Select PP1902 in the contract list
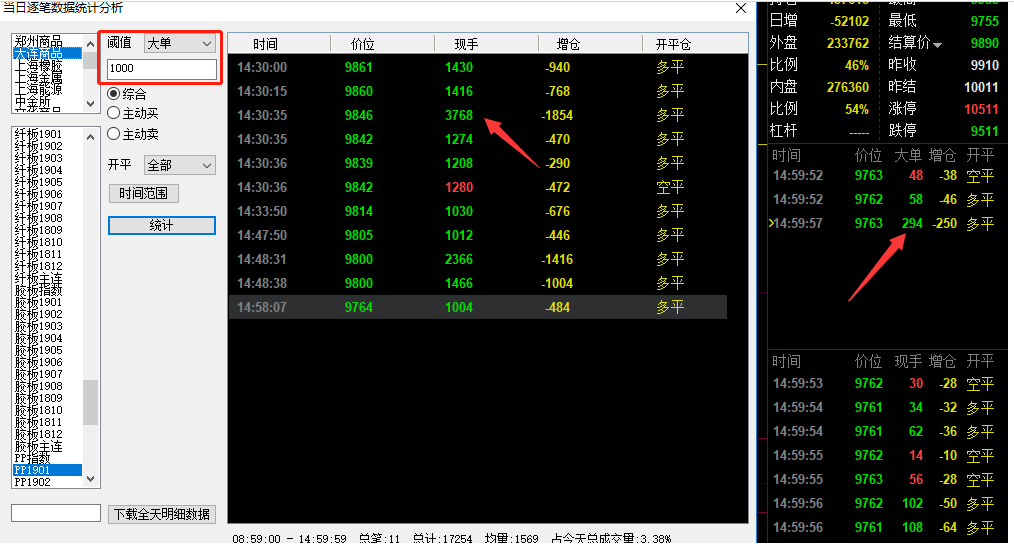 tap(32, 481)
